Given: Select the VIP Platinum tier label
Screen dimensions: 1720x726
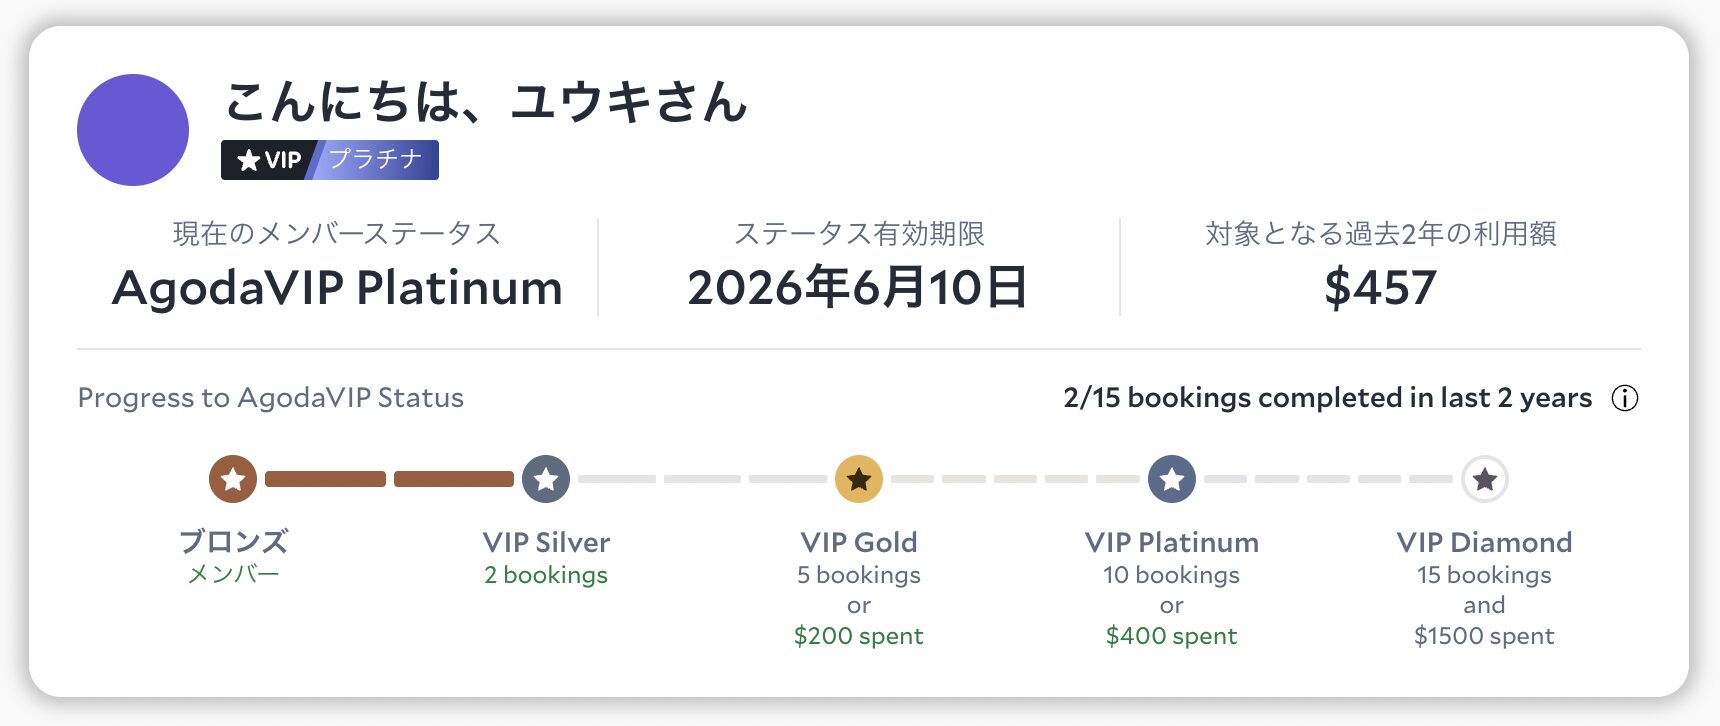Looking at the screenshot, I should 1172,542.
